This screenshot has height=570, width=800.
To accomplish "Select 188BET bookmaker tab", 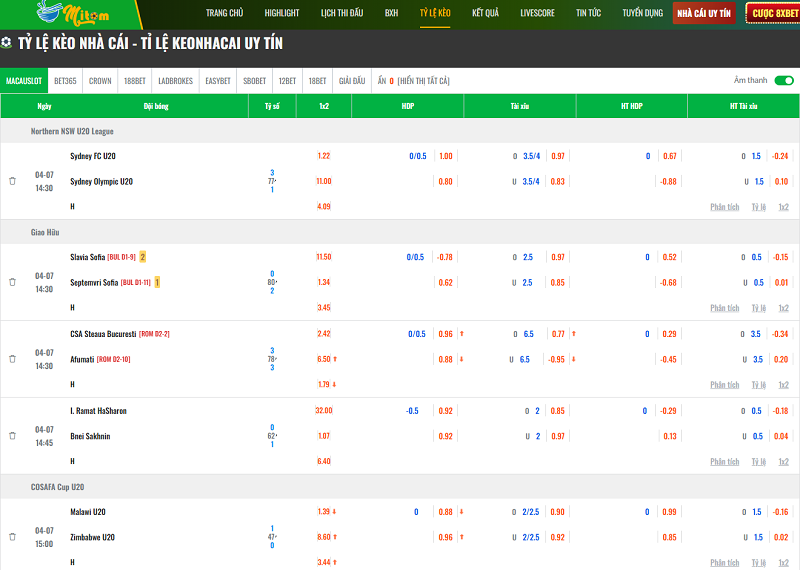I will (x=135, y=81).
